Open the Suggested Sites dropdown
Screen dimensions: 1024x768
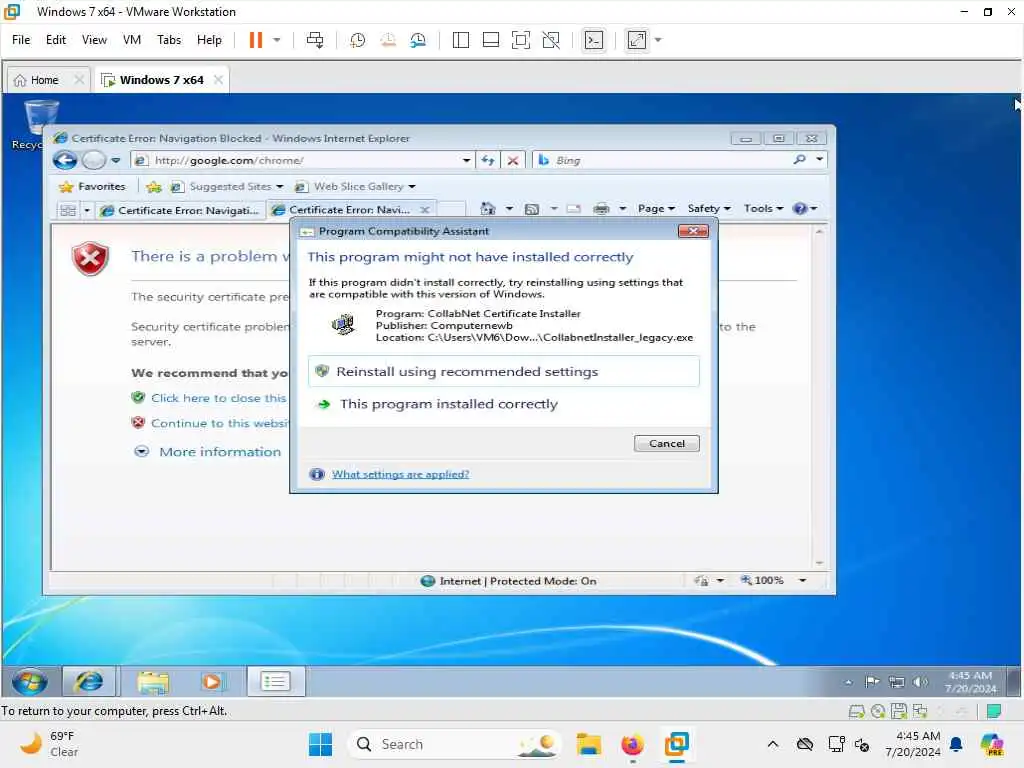280,187
